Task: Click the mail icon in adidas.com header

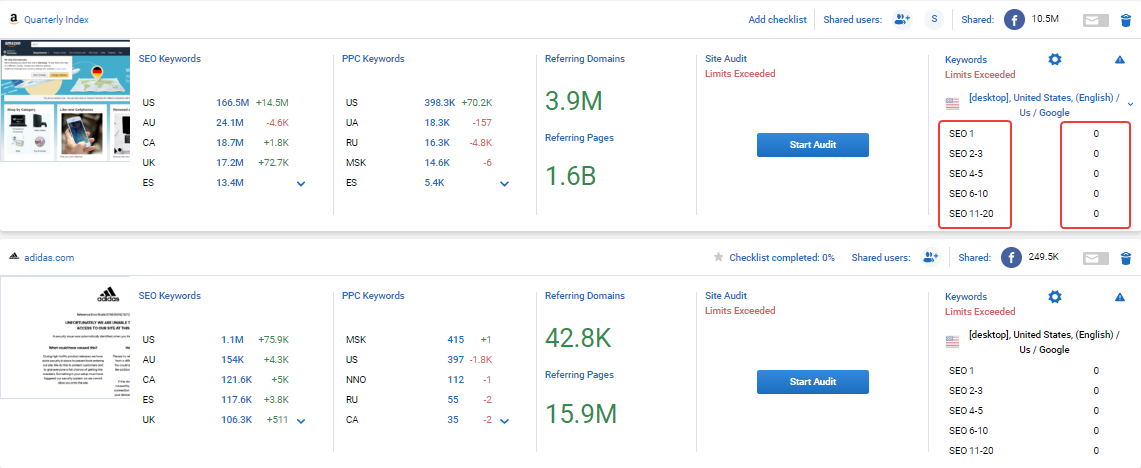Action: (1095, 258)
